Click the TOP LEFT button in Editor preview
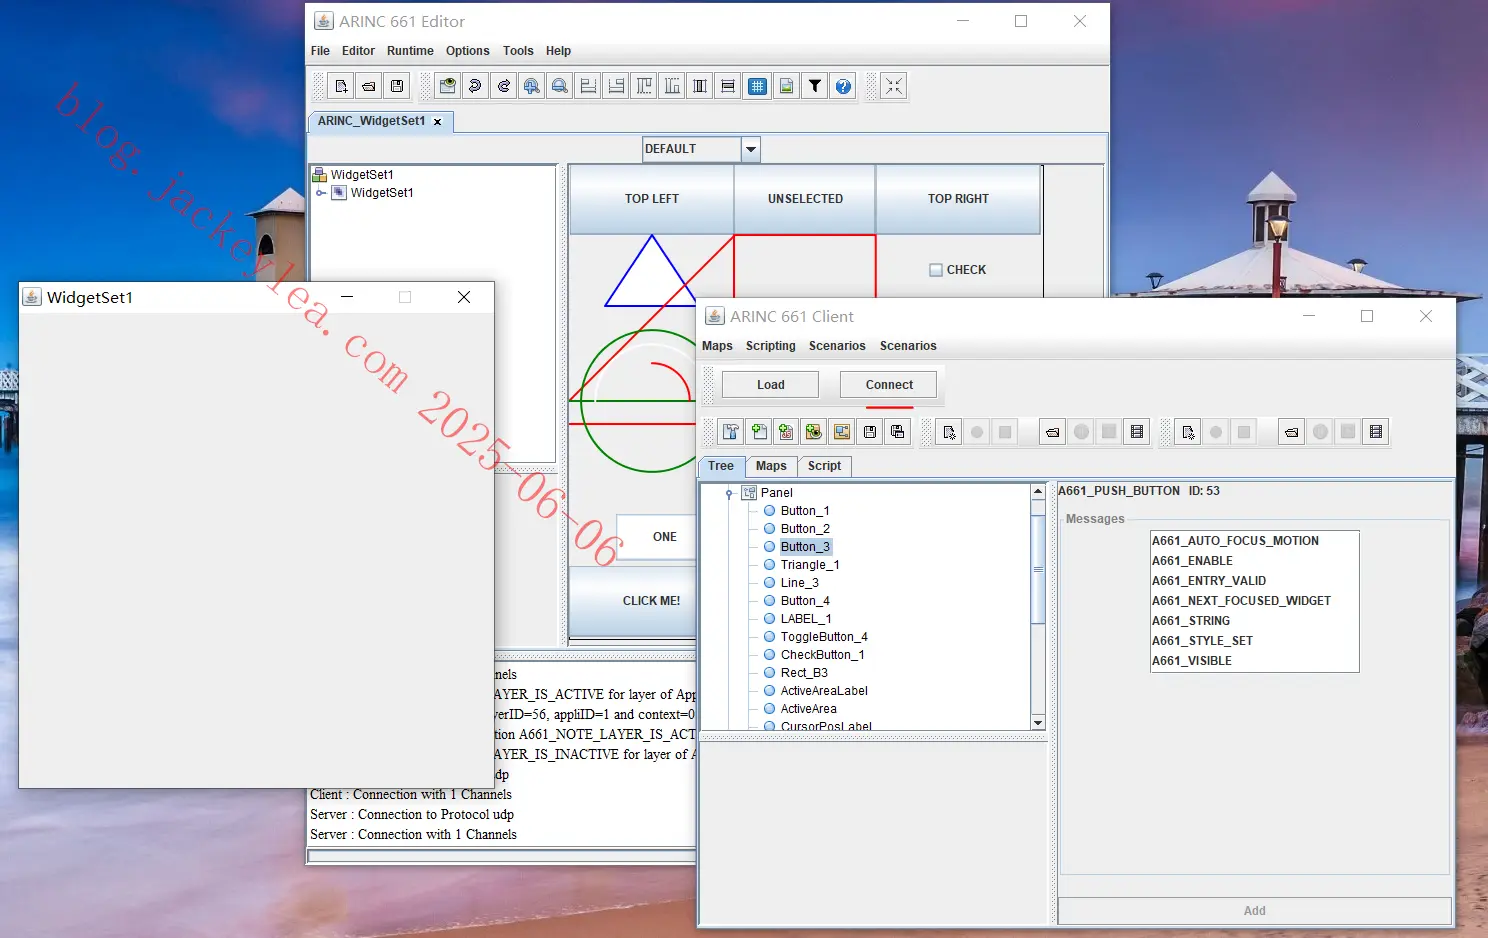 click(651, 199)
